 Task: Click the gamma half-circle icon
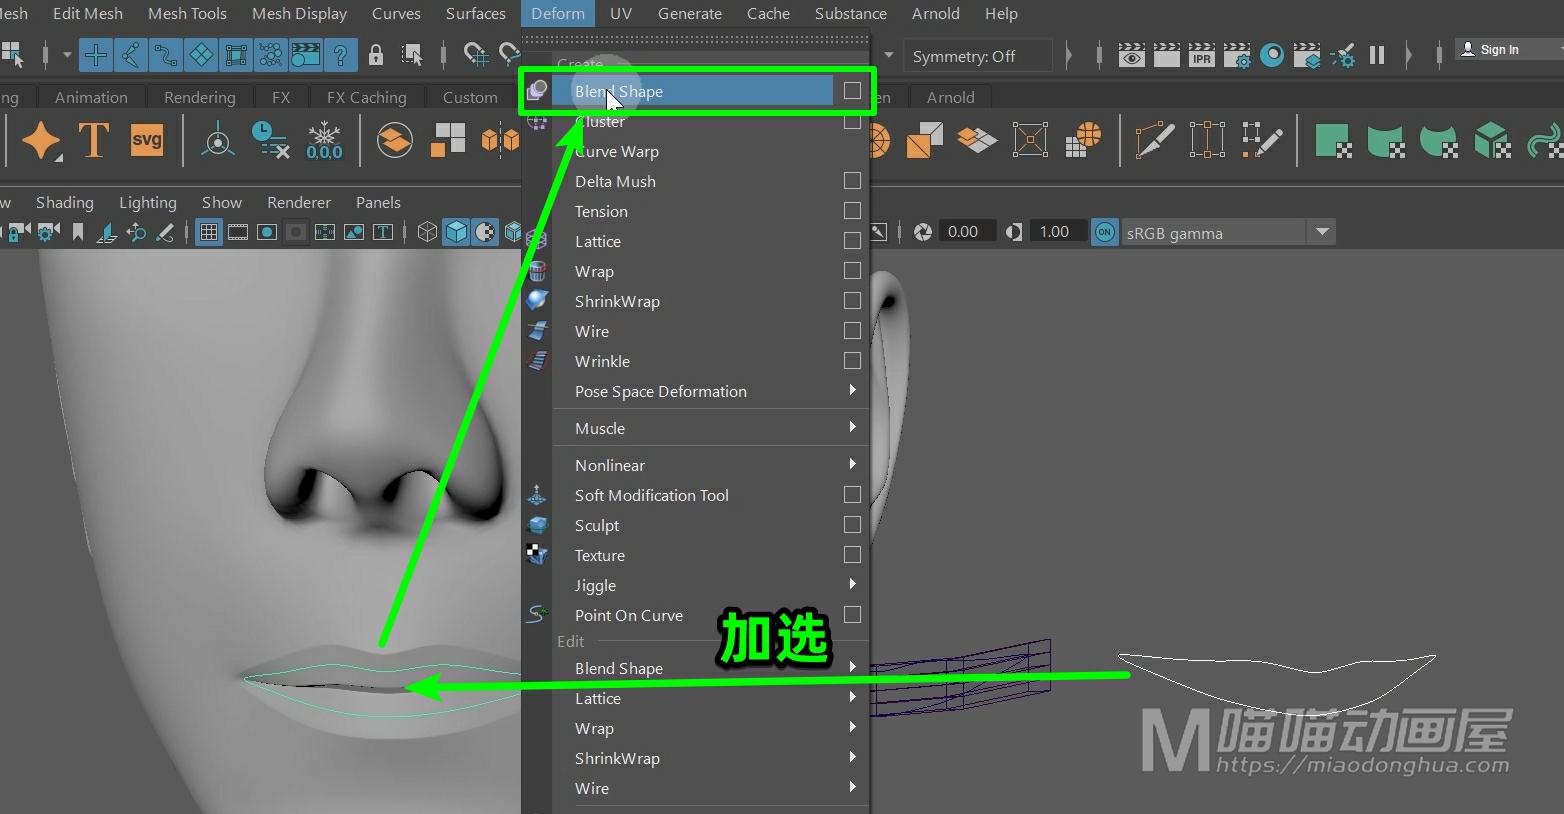1014,232
